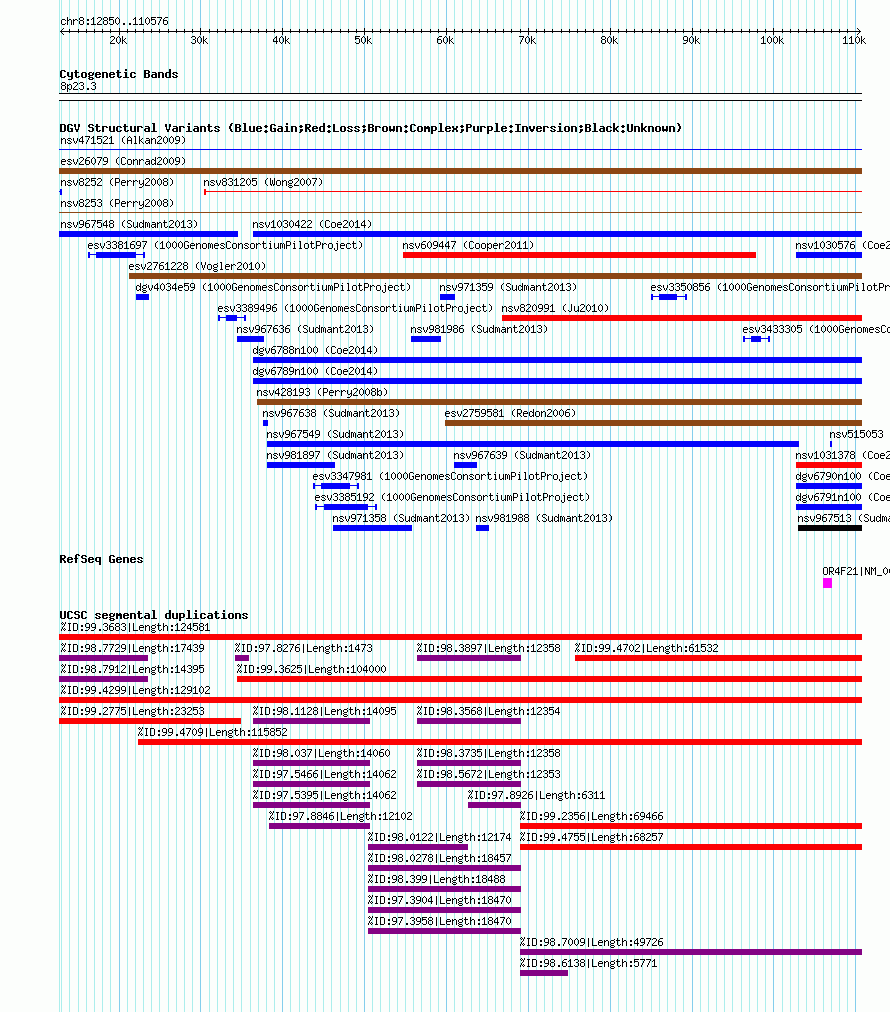This screenshot has height=1012, width=890.
Task: Select duplication %ID:98.037 Length:14060
Action: [321, 753]
